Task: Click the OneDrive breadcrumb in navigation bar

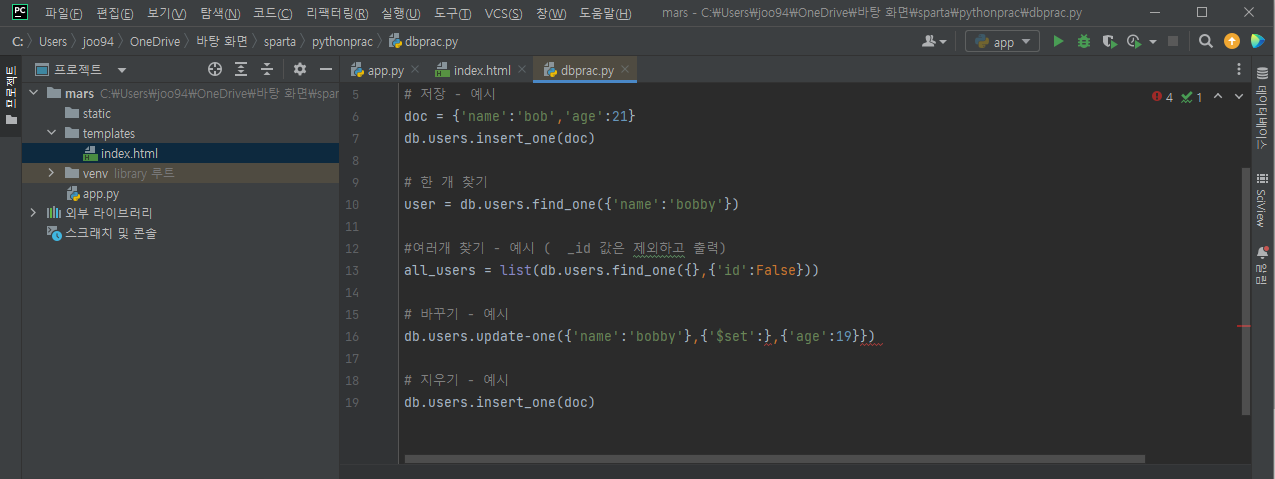Action: point(155,42)
